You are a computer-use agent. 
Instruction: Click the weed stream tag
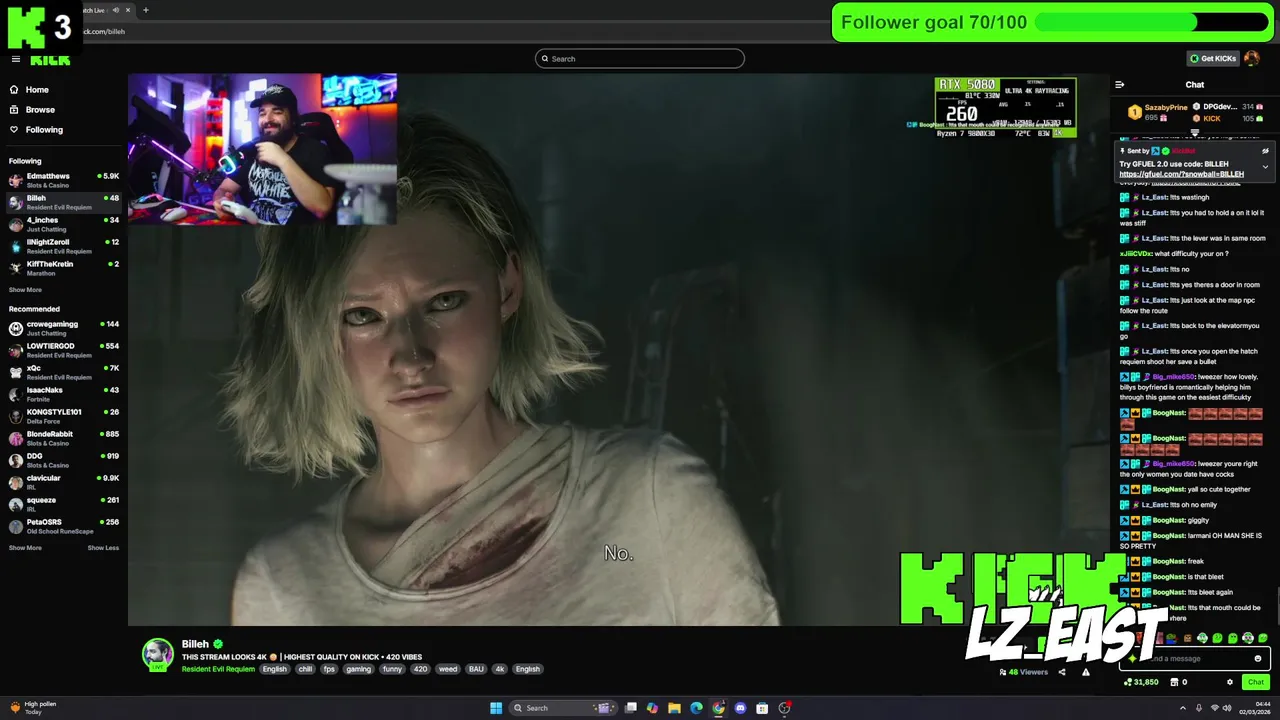[448, 669]
